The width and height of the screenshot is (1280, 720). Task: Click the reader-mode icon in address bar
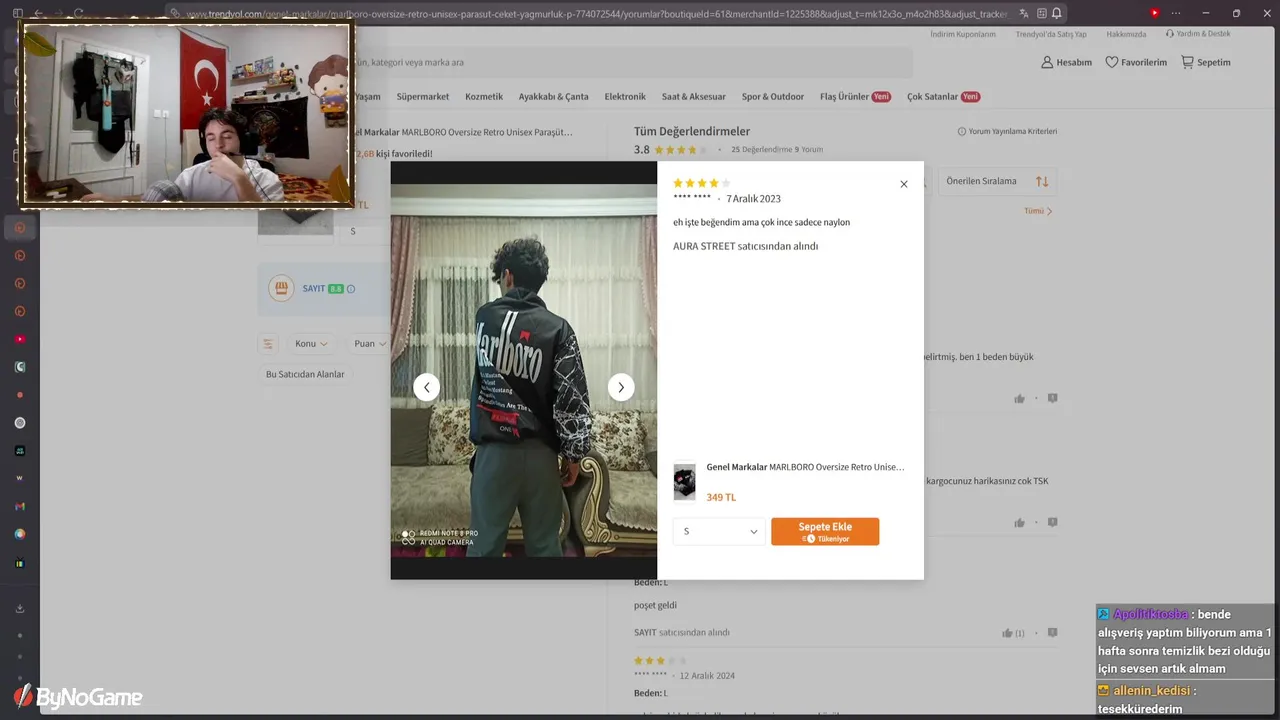pyautogui.click(x=1042, y=14)
